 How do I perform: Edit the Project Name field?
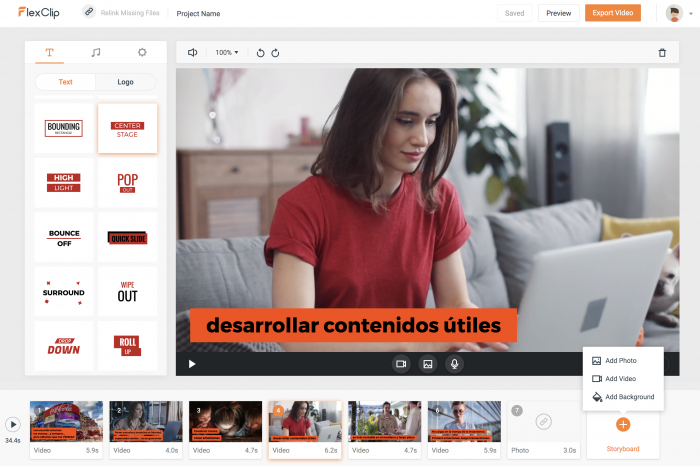click(x=198, y=13)
